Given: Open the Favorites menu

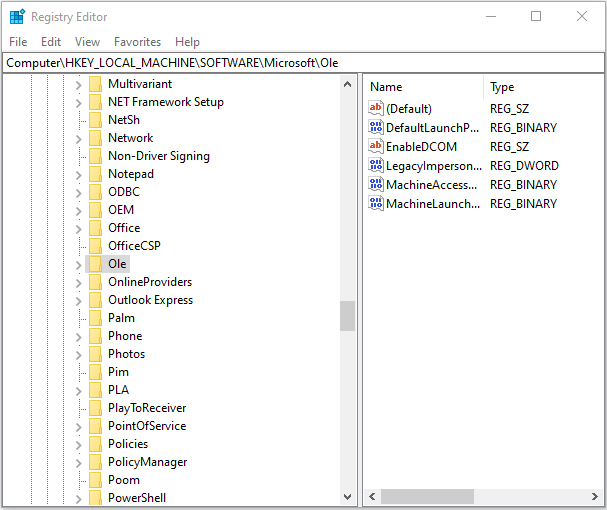Looking at the screenshot, I should 137,42.
